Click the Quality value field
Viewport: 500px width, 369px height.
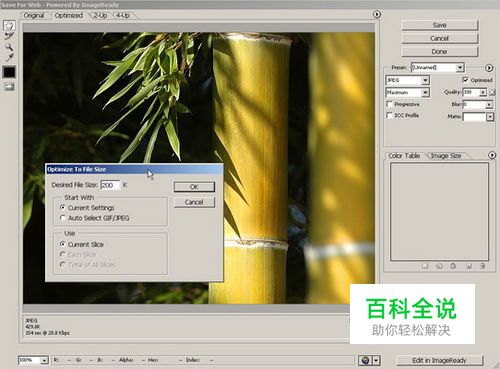click(471, 92)
